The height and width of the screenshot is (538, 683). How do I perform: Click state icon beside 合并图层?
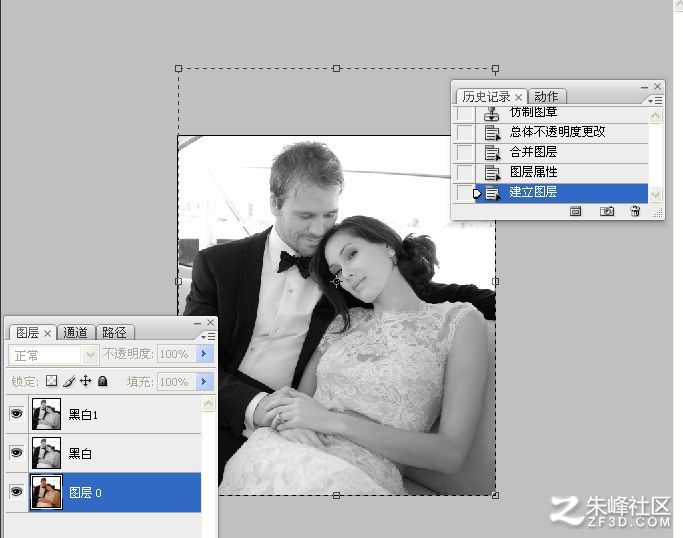pos(492,153)
